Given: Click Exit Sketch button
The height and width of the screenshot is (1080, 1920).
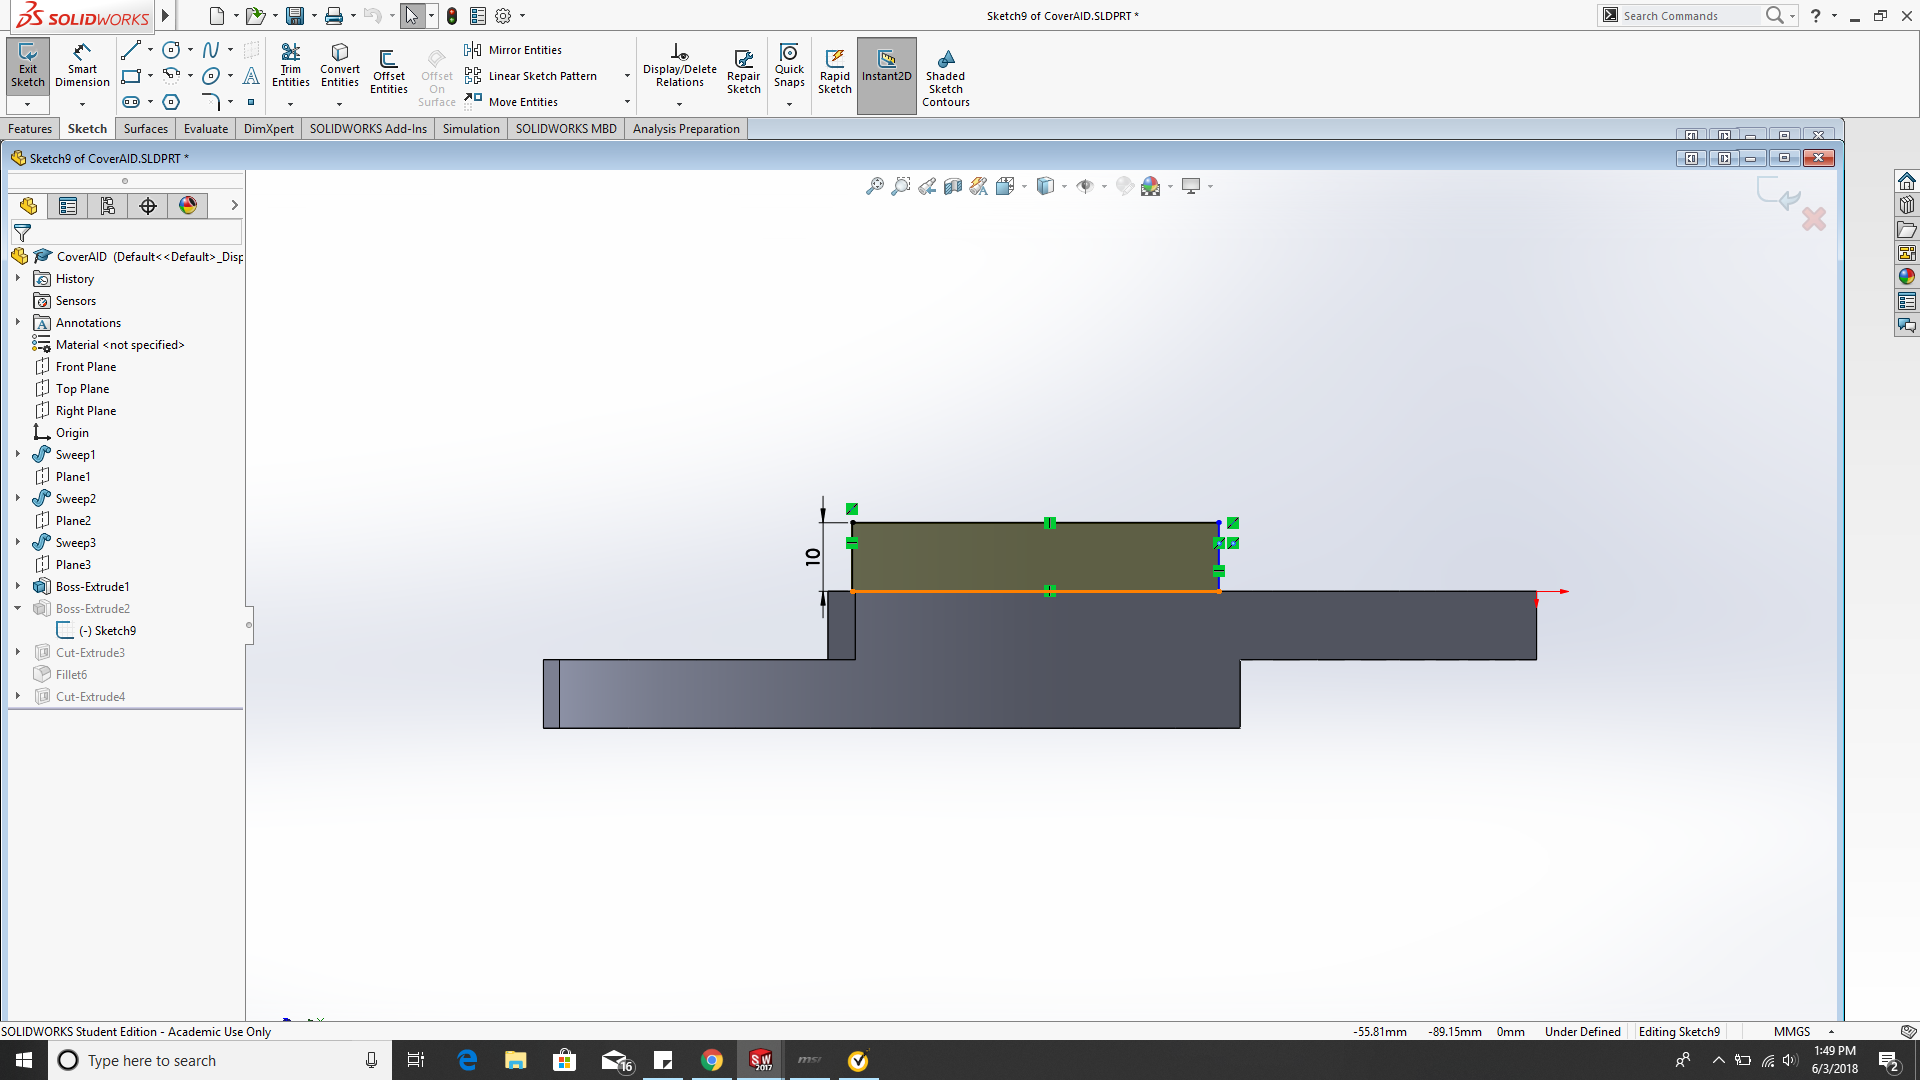Looking at the screenshot, I should click(28, 66).
